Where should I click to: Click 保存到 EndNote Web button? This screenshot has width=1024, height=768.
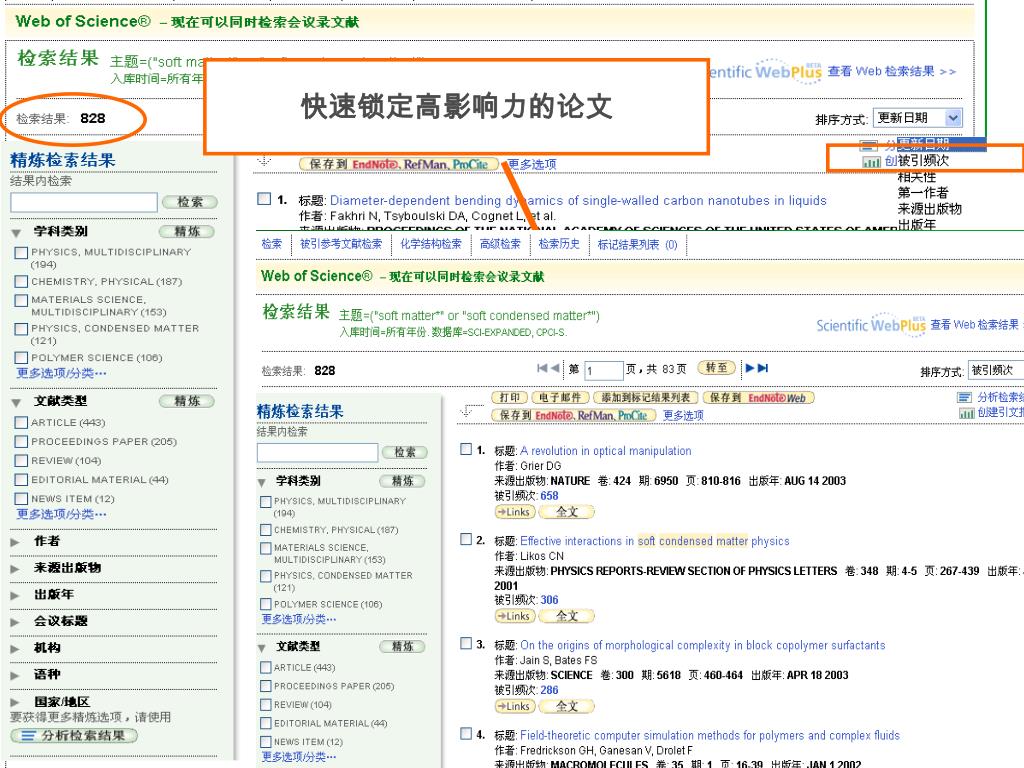click(x=758, y=398)
